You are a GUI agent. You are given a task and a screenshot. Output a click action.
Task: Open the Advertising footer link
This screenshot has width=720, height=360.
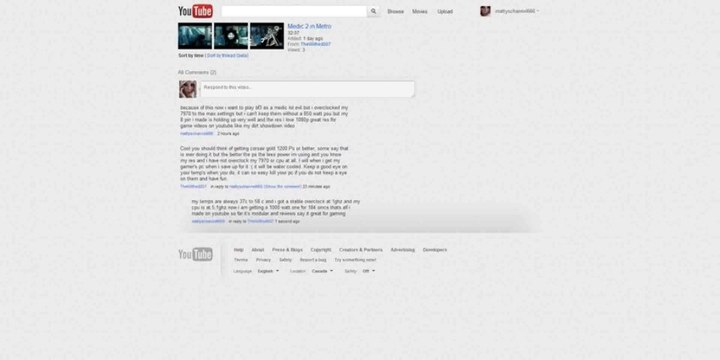[403, 250]
